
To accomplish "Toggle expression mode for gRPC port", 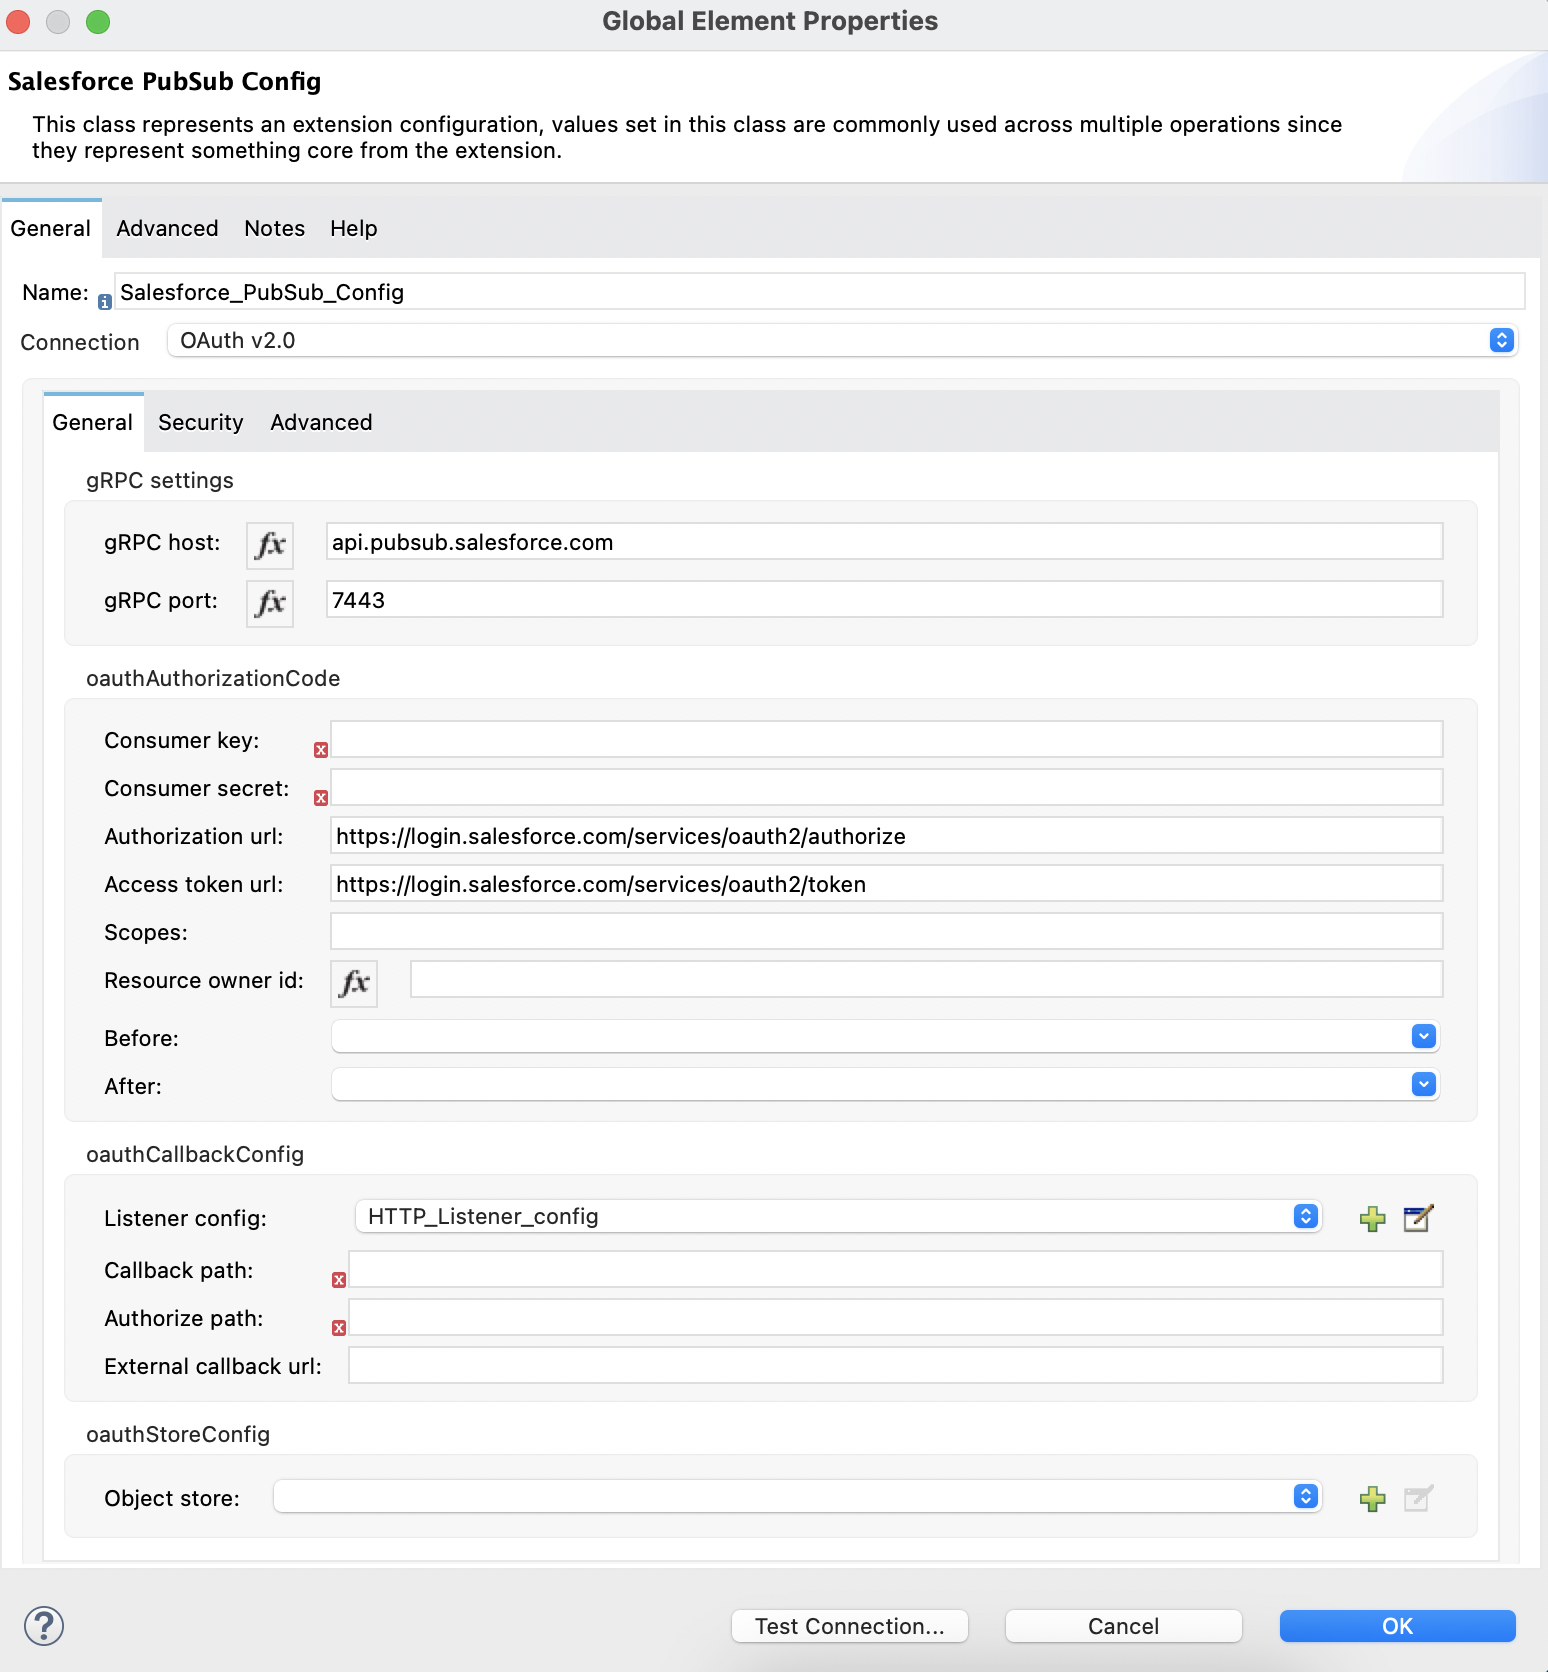I will coord(270,603).
